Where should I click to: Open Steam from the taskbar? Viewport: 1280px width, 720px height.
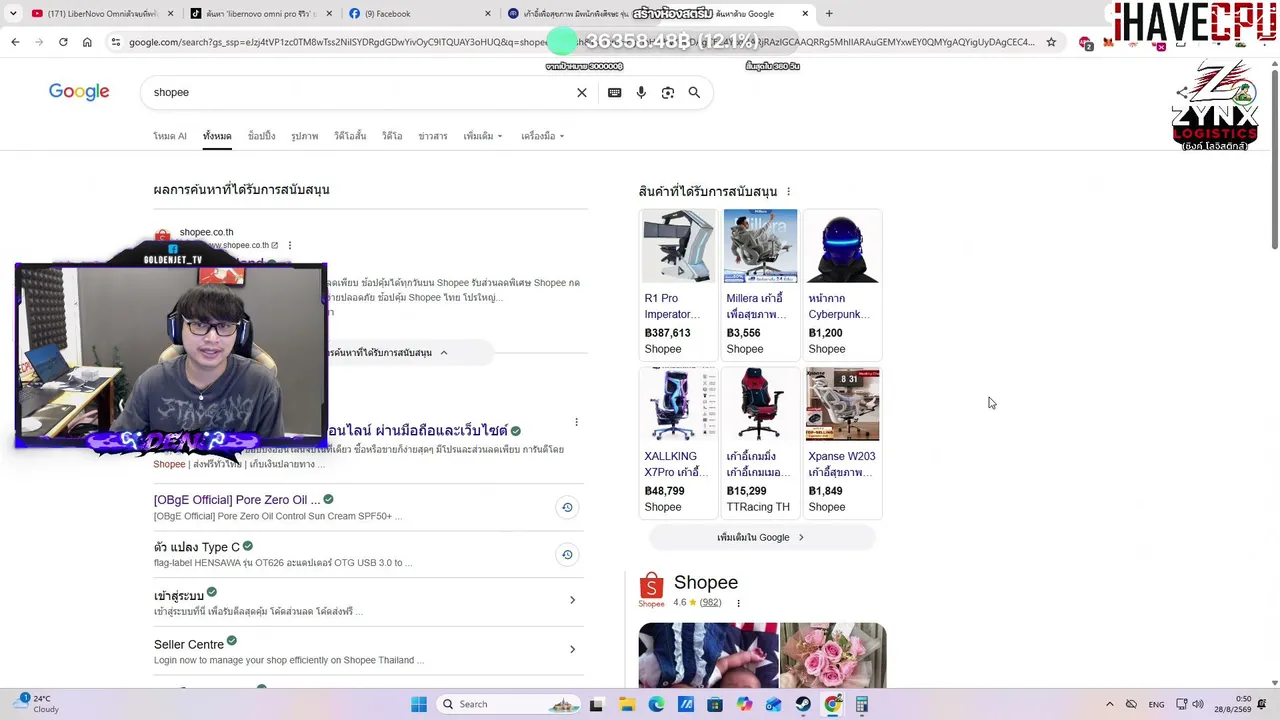[803, 704]
